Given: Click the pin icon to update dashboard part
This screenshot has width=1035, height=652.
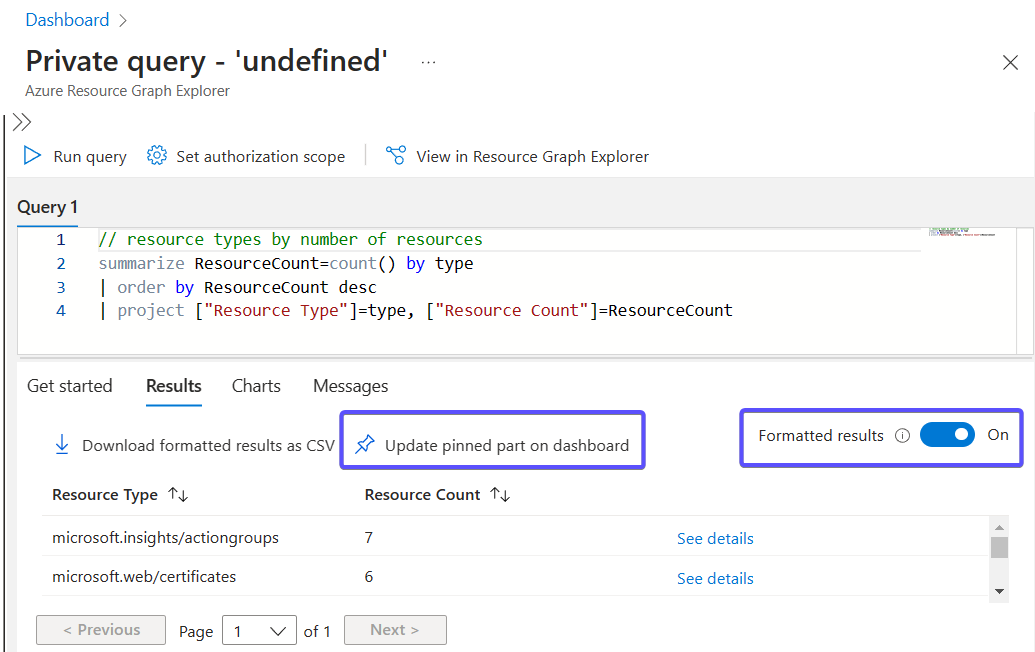Looking at the screenshot, I should [x=365, y=445].
